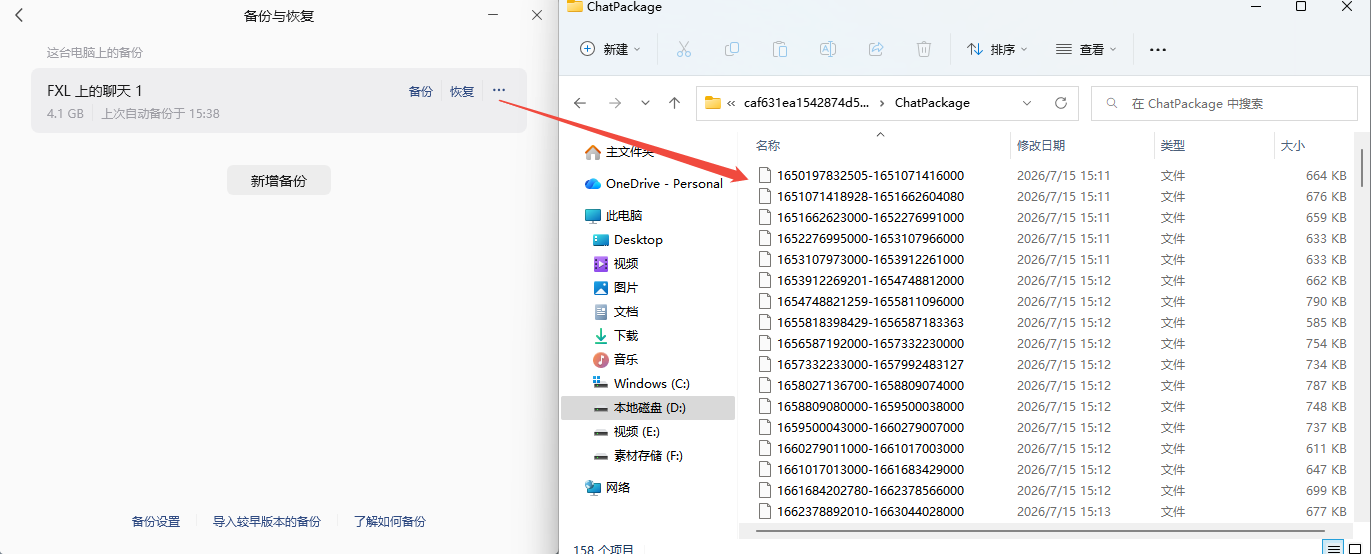This screenshot has width=1371, height=554.
Task: Open the Music library in sidebar
Action: pyautogui.click(x=616, y=360)
